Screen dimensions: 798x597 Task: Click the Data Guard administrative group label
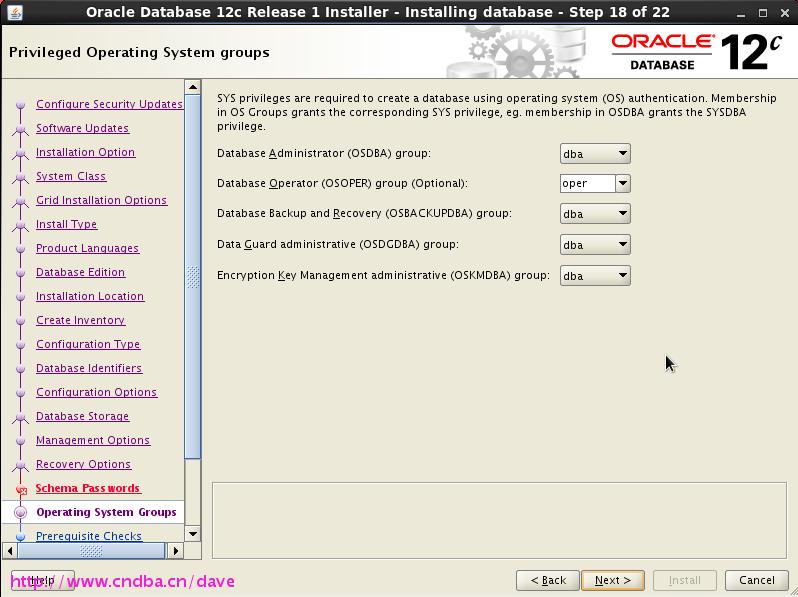pos(337,244)
